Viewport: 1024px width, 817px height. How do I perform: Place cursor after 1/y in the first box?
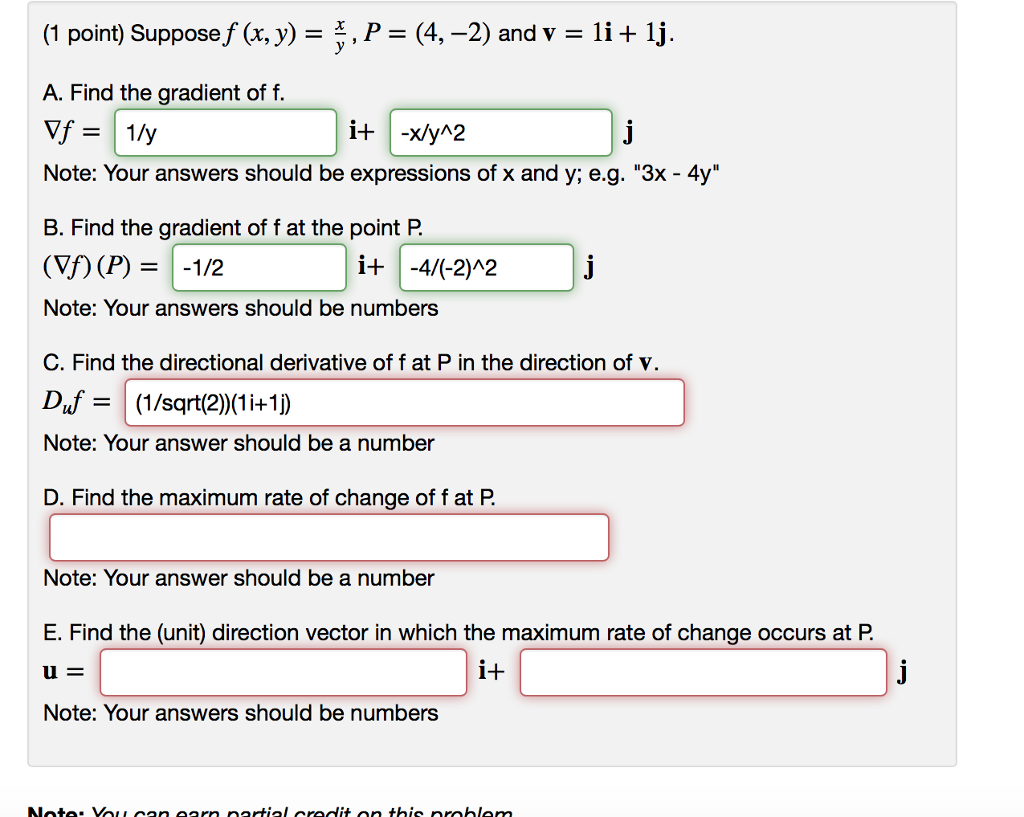pos(161,132)
